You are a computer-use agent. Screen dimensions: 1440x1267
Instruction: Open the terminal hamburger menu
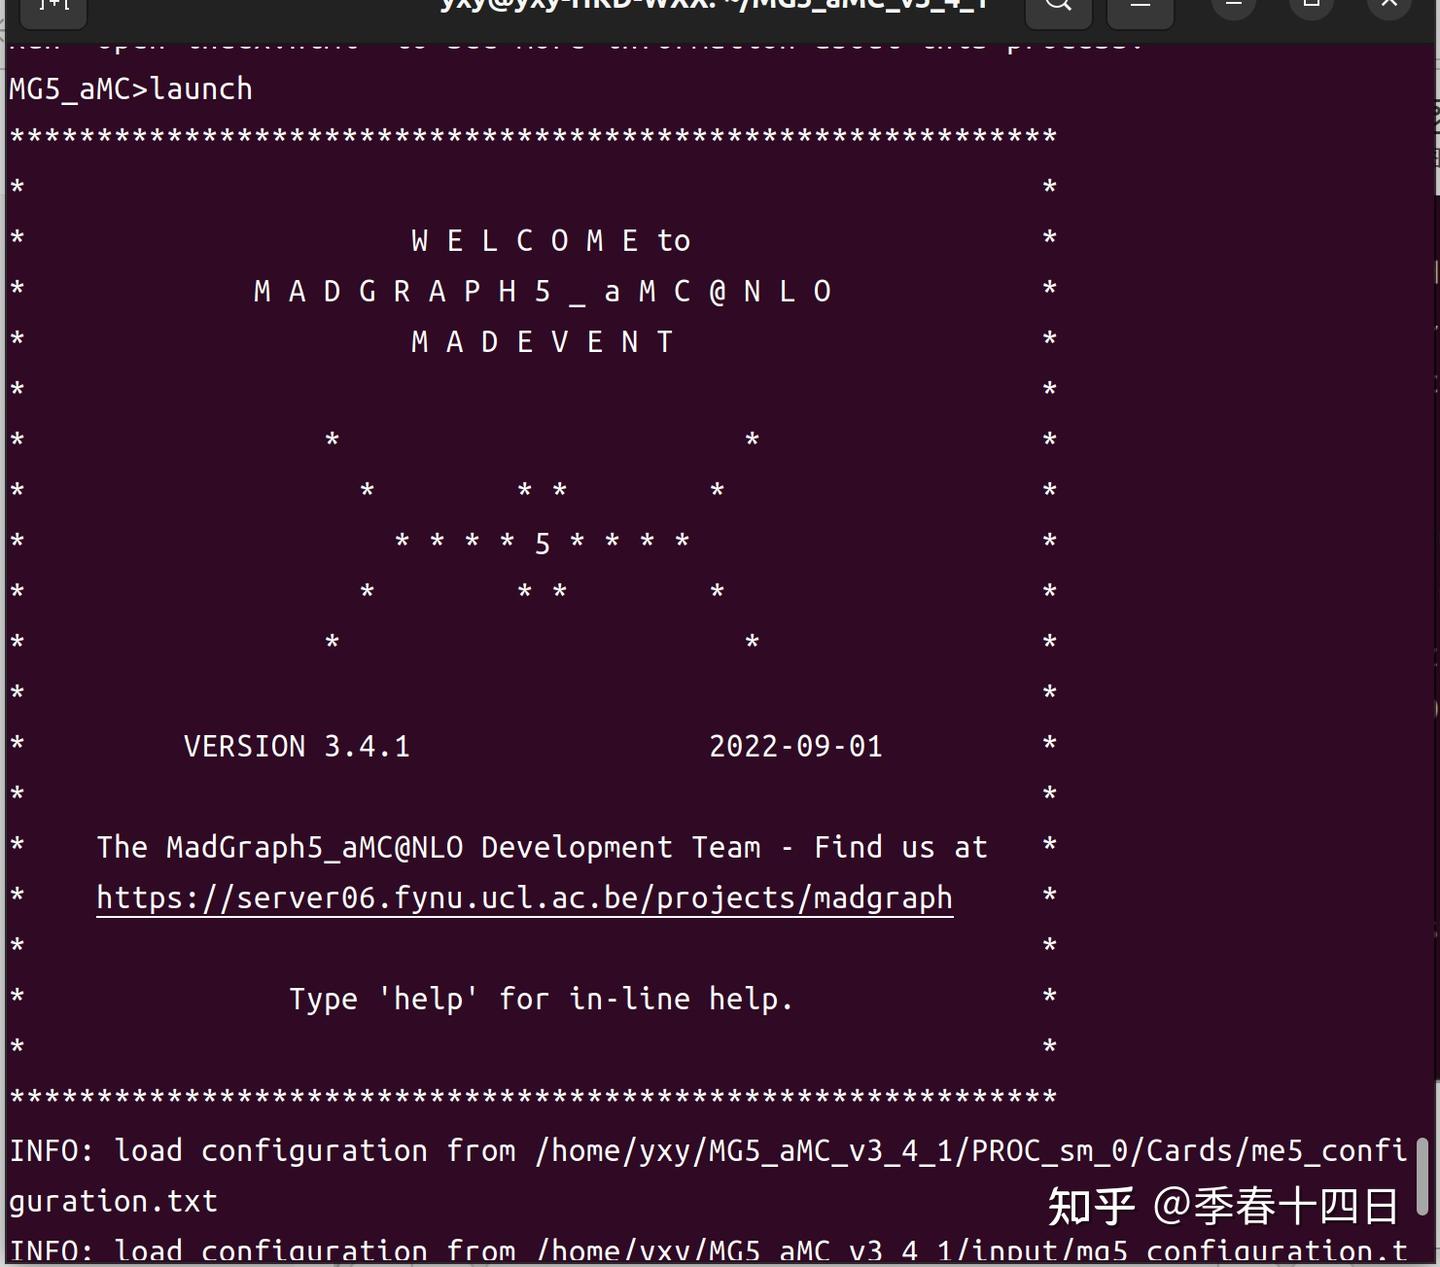point(1140,8)
